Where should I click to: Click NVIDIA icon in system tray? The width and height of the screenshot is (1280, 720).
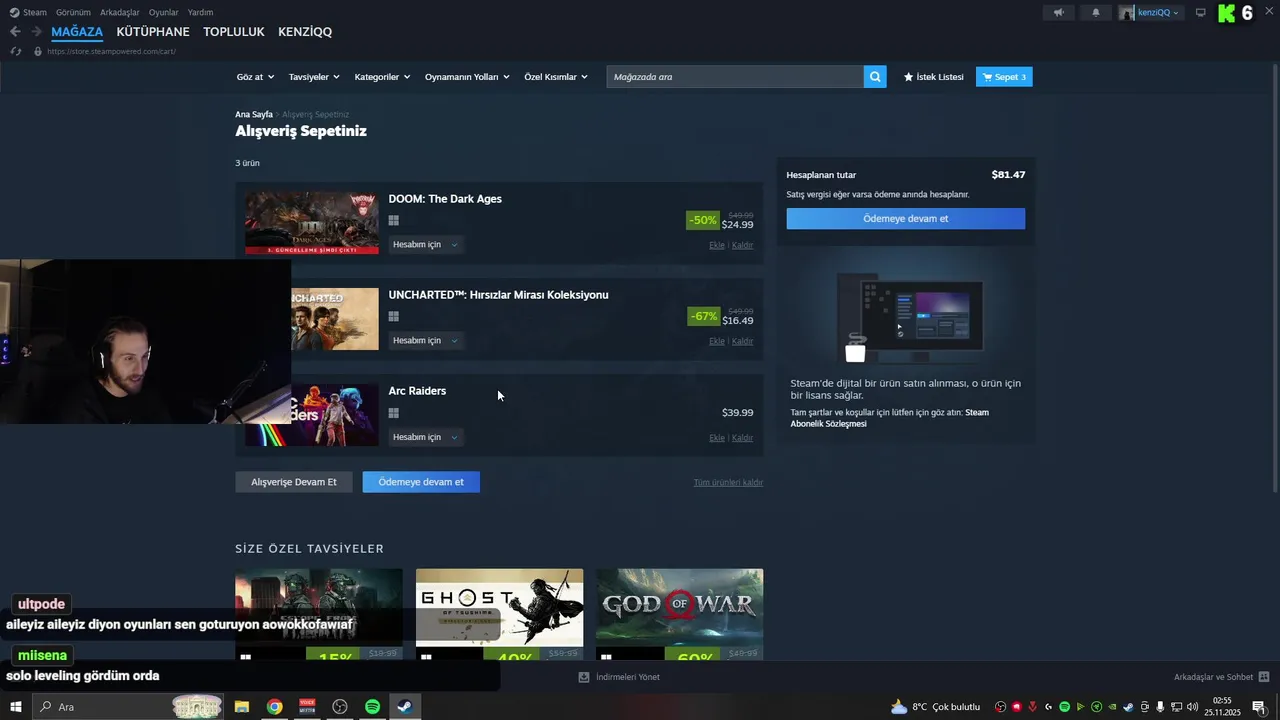pos(1112,707)
